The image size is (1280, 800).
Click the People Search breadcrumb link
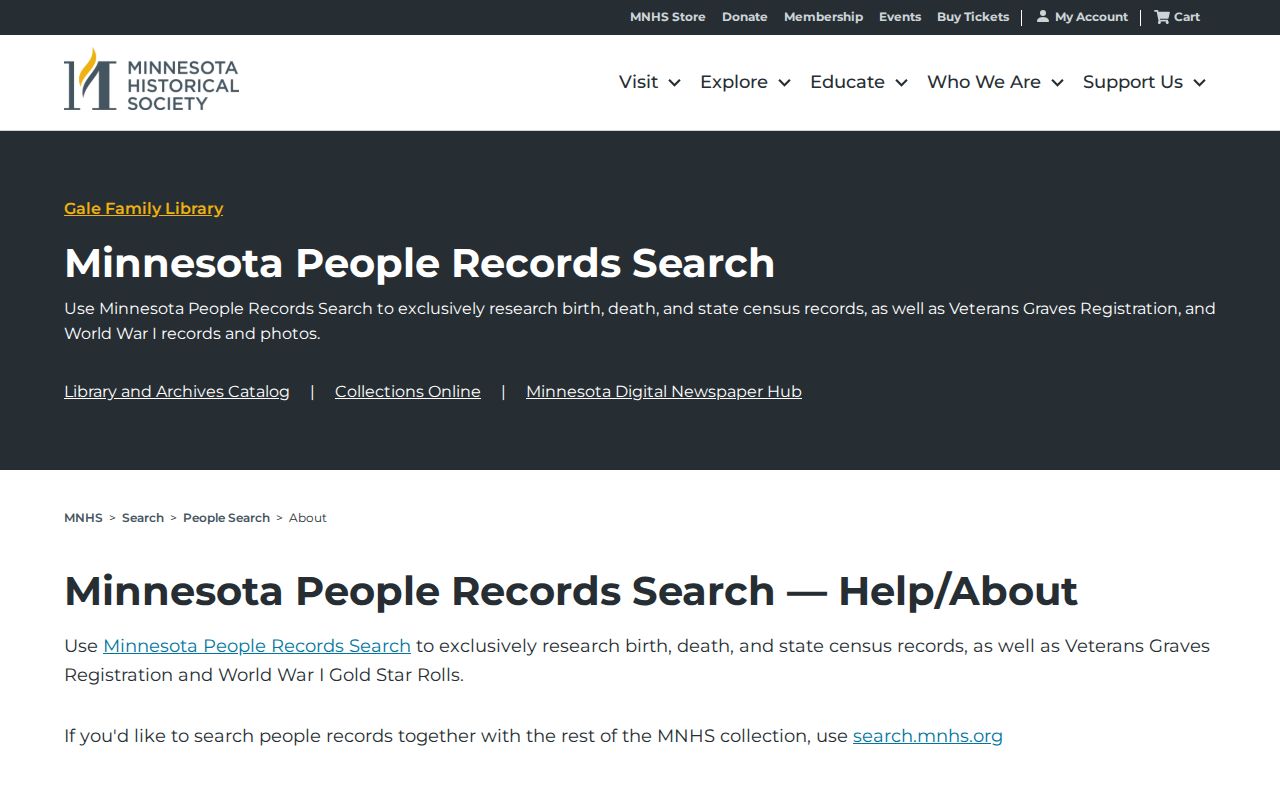pos(226,518)
